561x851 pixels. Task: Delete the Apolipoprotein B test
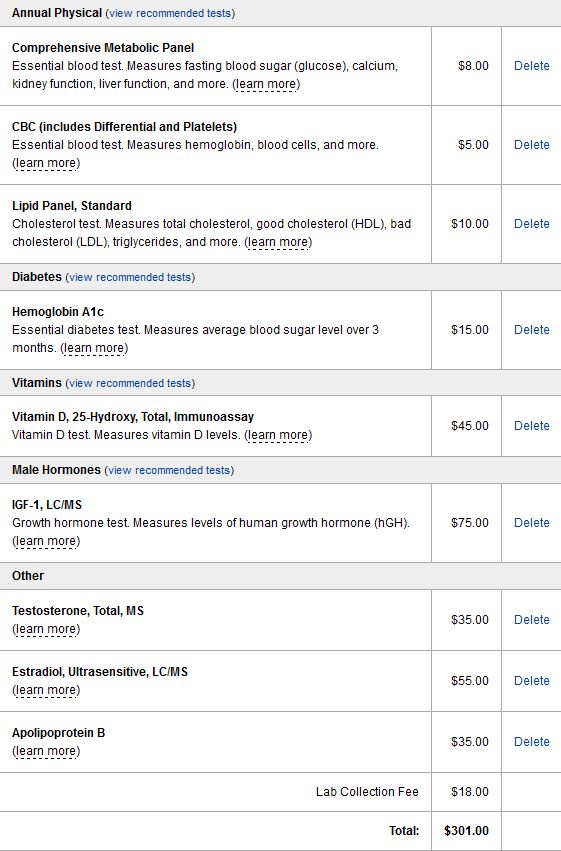pyautogui.click(x=532, y=741)
